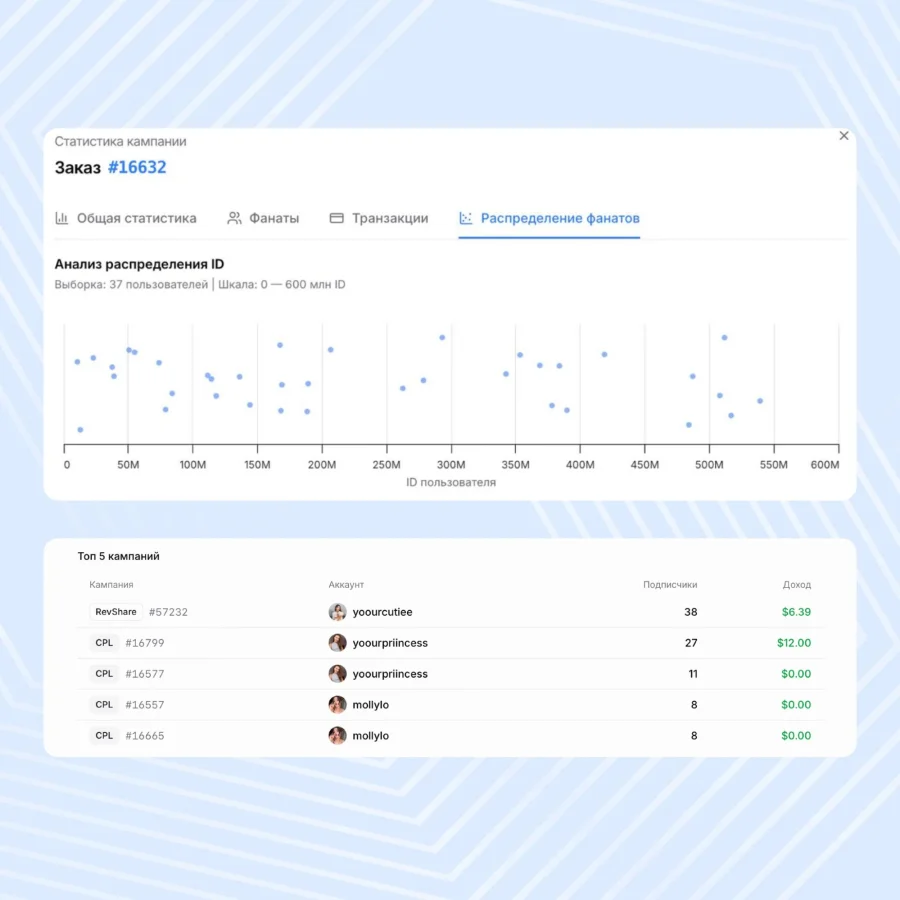The width and height of the screenshot is (900, 900).
Task: Click the first mollylo avatar, row #16557
Action: [x=338, y=705]
